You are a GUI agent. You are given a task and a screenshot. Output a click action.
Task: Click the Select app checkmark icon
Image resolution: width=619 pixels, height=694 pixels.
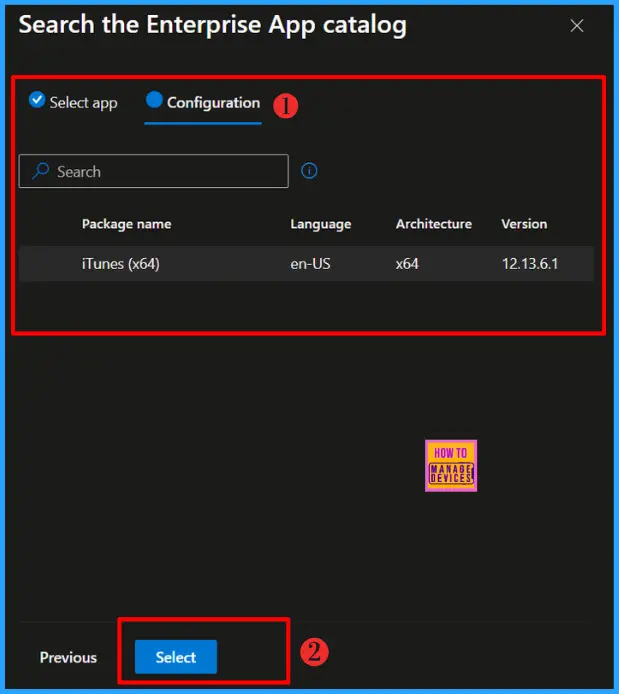(37, 100)
